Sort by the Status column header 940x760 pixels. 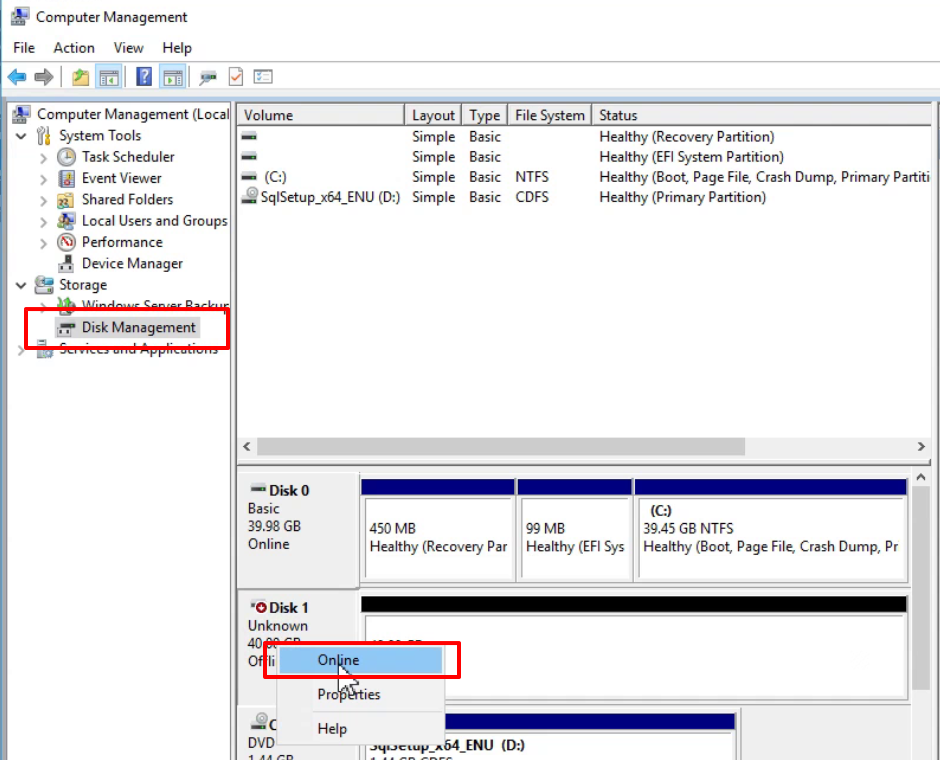pyautogui.click(x=761, y=115)
